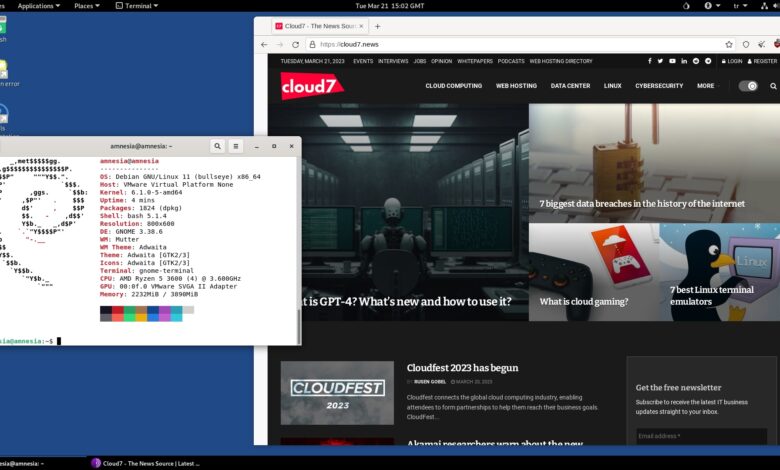Open '7 biggest data breaches' article
780x470 pixels.
point(642,203)
